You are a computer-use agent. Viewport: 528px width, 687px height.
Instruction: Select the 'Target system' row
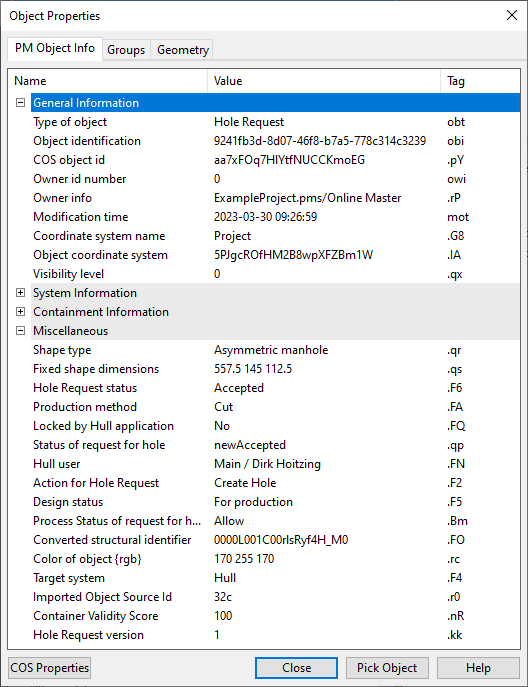click(x=275, y=577)
